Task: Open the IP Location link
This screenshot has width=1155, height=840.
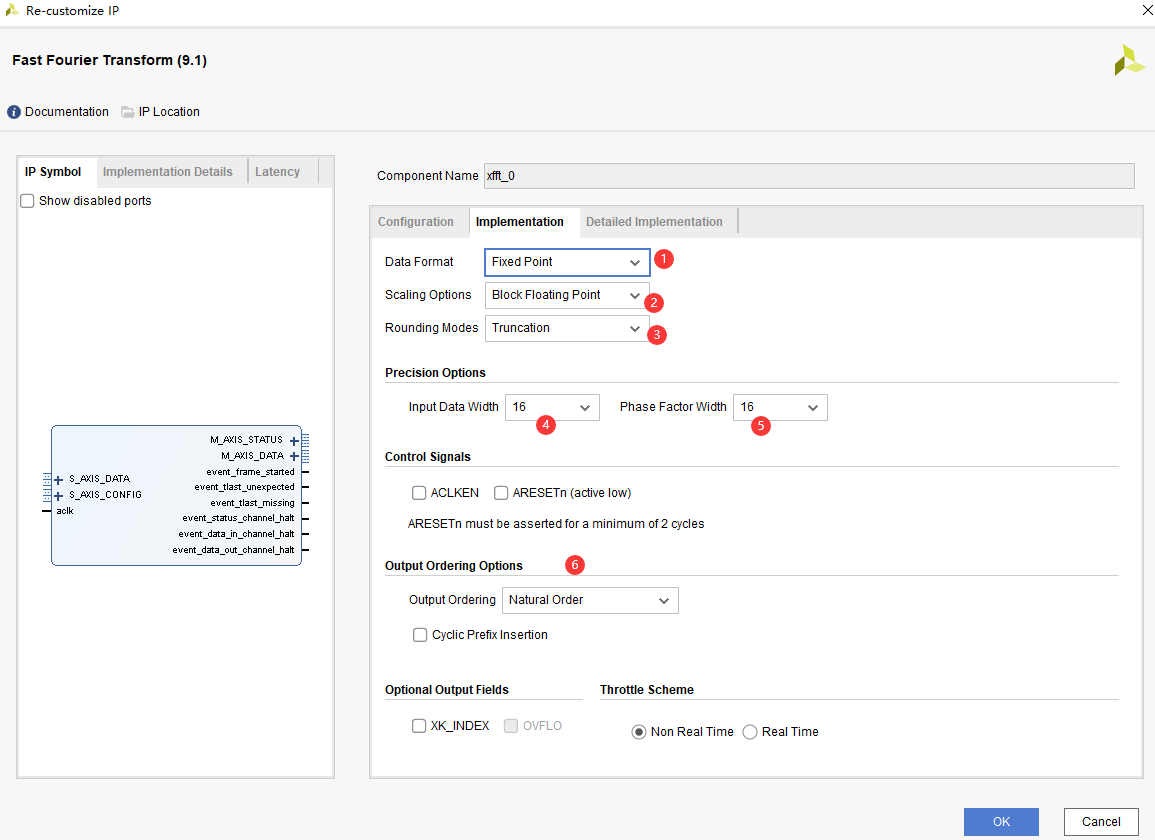Action: (x=169, y=112)
